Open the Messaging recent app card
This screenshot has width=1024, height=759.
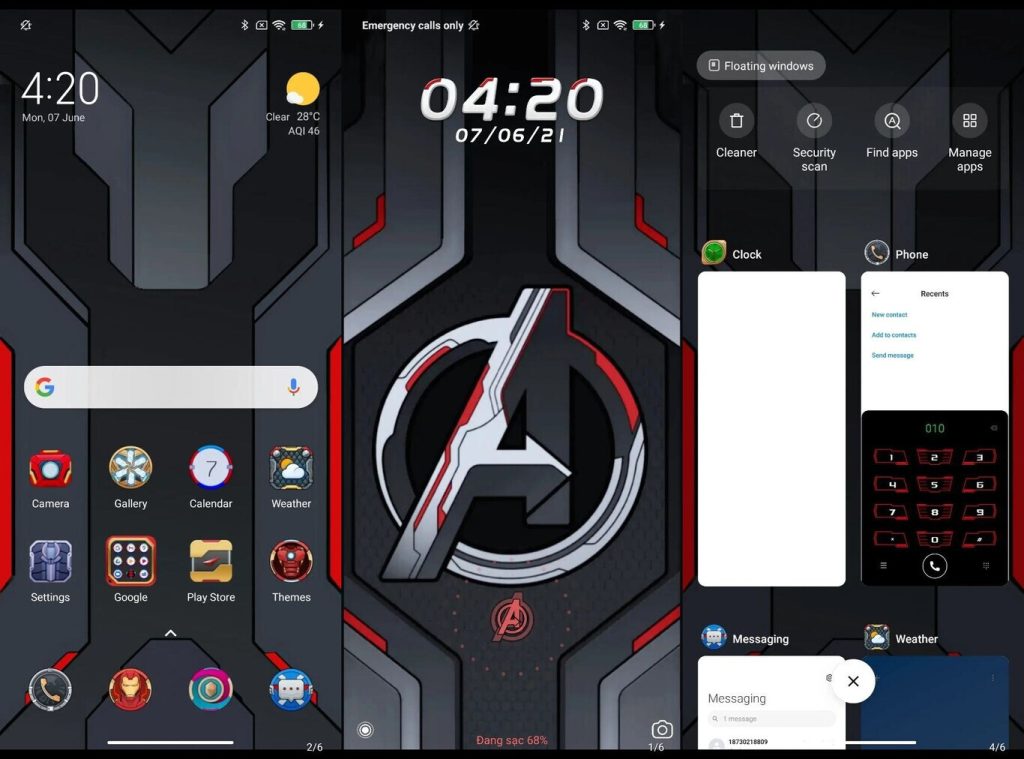pos(771,702)
